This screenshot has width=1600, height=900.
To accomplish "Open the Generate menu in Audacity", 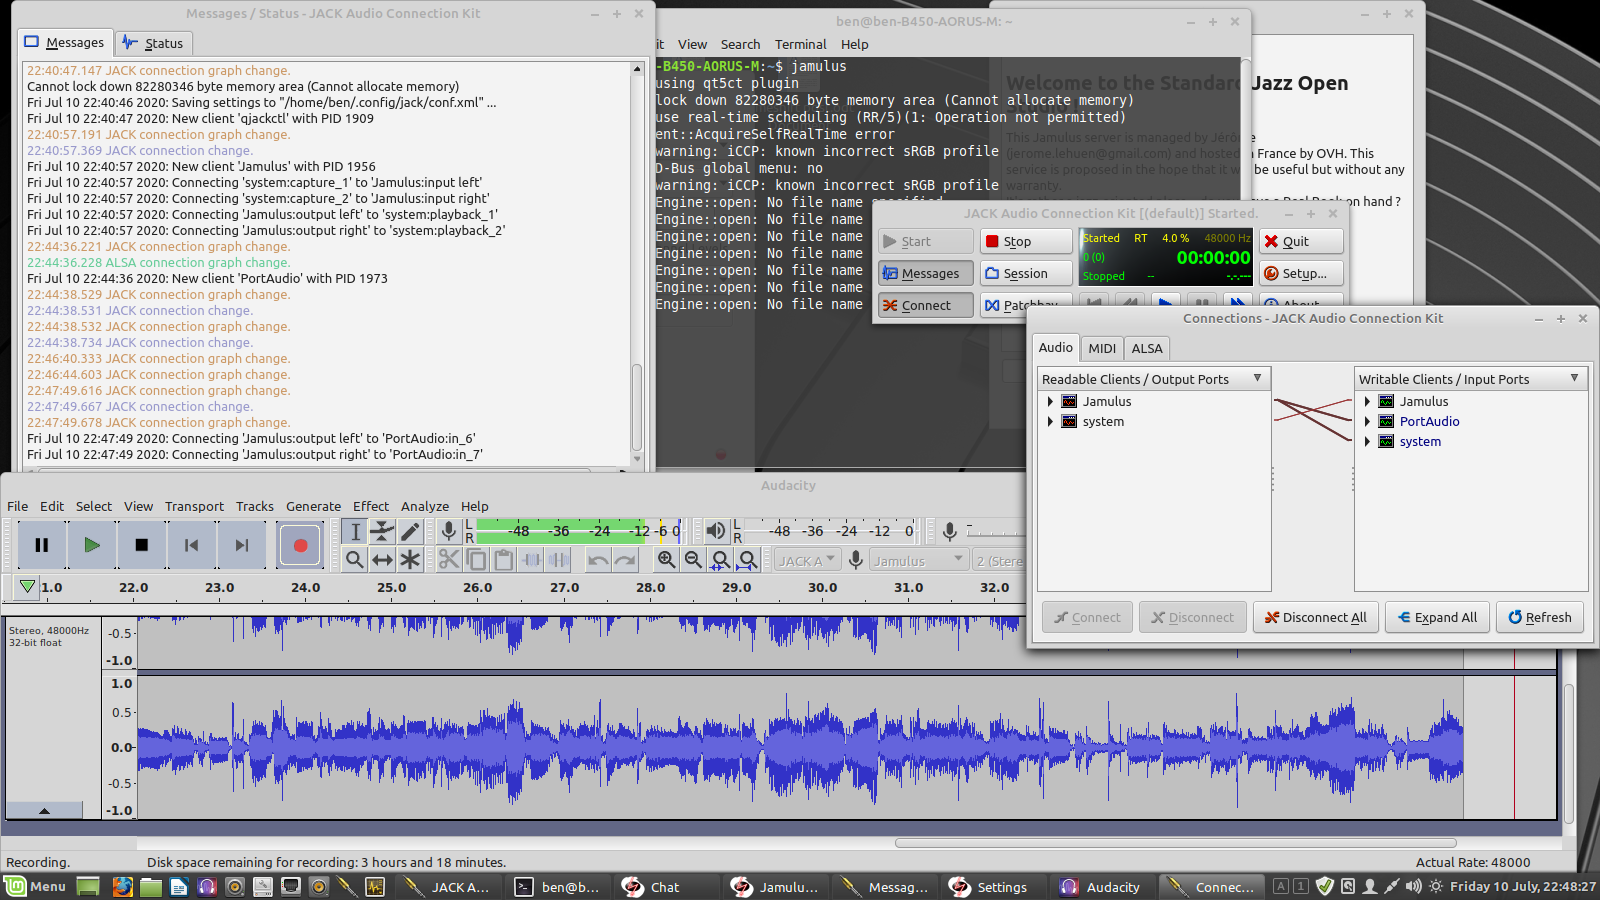I will 313,506.
